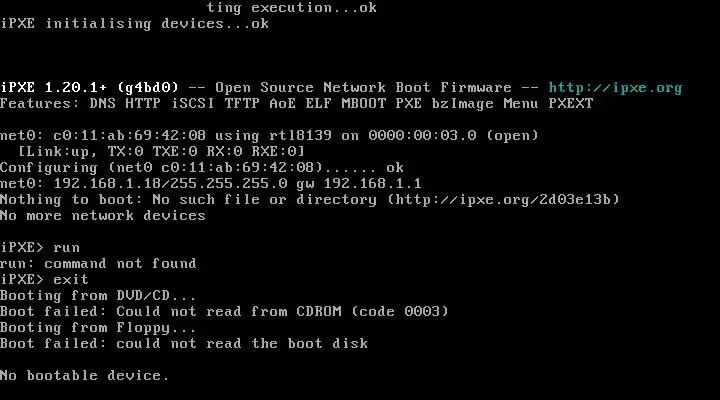Click the 'No bootable device.' message
The height and width of the screenshot is (400, 720).
click(x=85, y=376)
